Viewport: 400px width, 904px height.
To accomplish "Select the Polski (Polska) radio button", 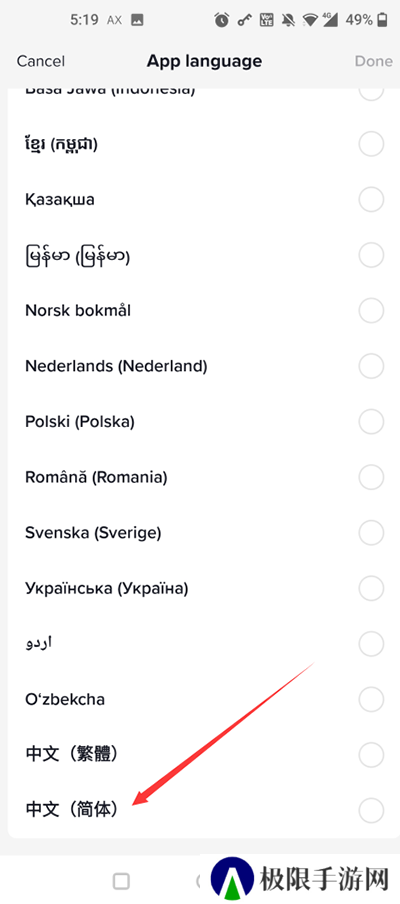I will [371, 421].
